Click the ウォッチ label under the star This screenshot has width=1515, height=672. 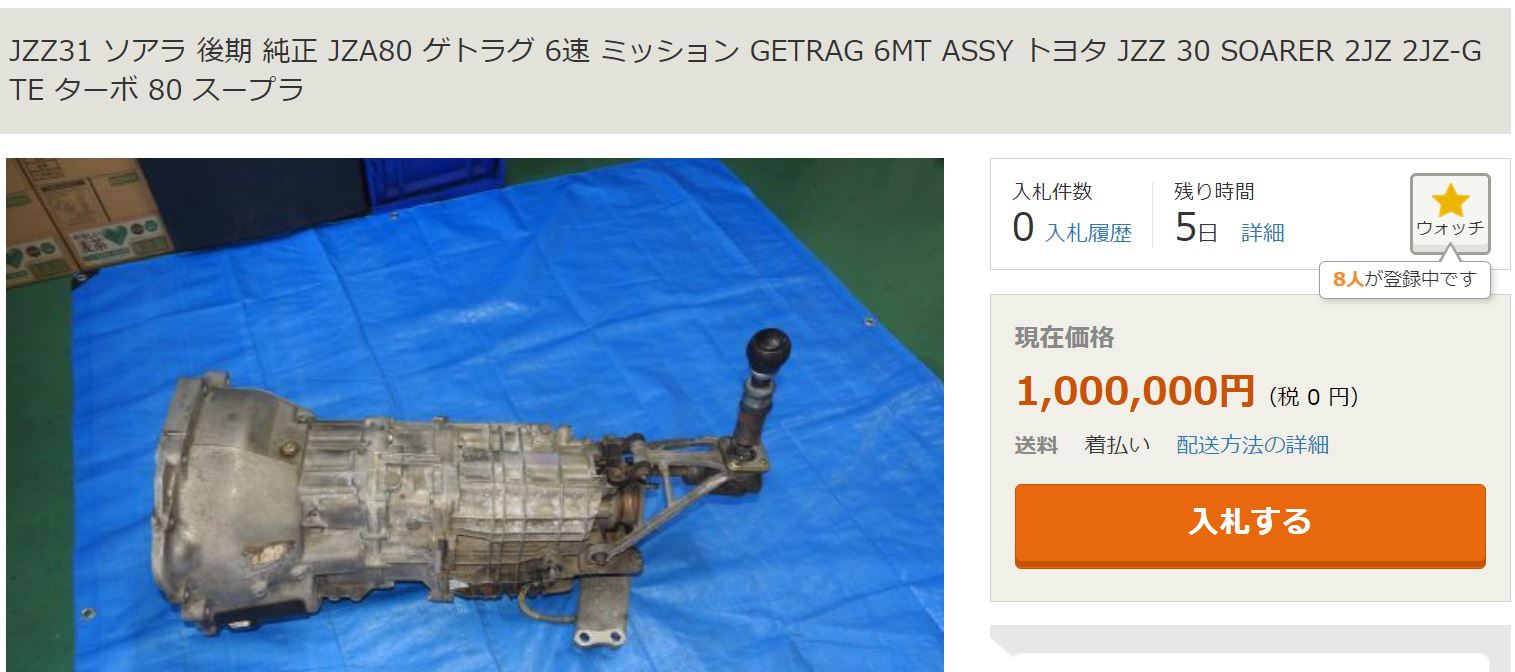[1450, 227]
